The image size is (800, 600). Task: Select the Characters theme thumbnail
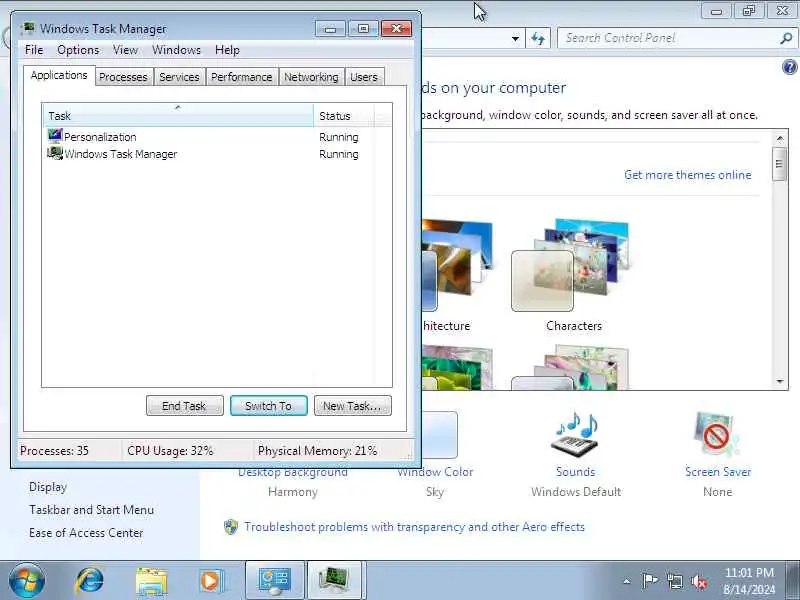[x=571, y=265]
